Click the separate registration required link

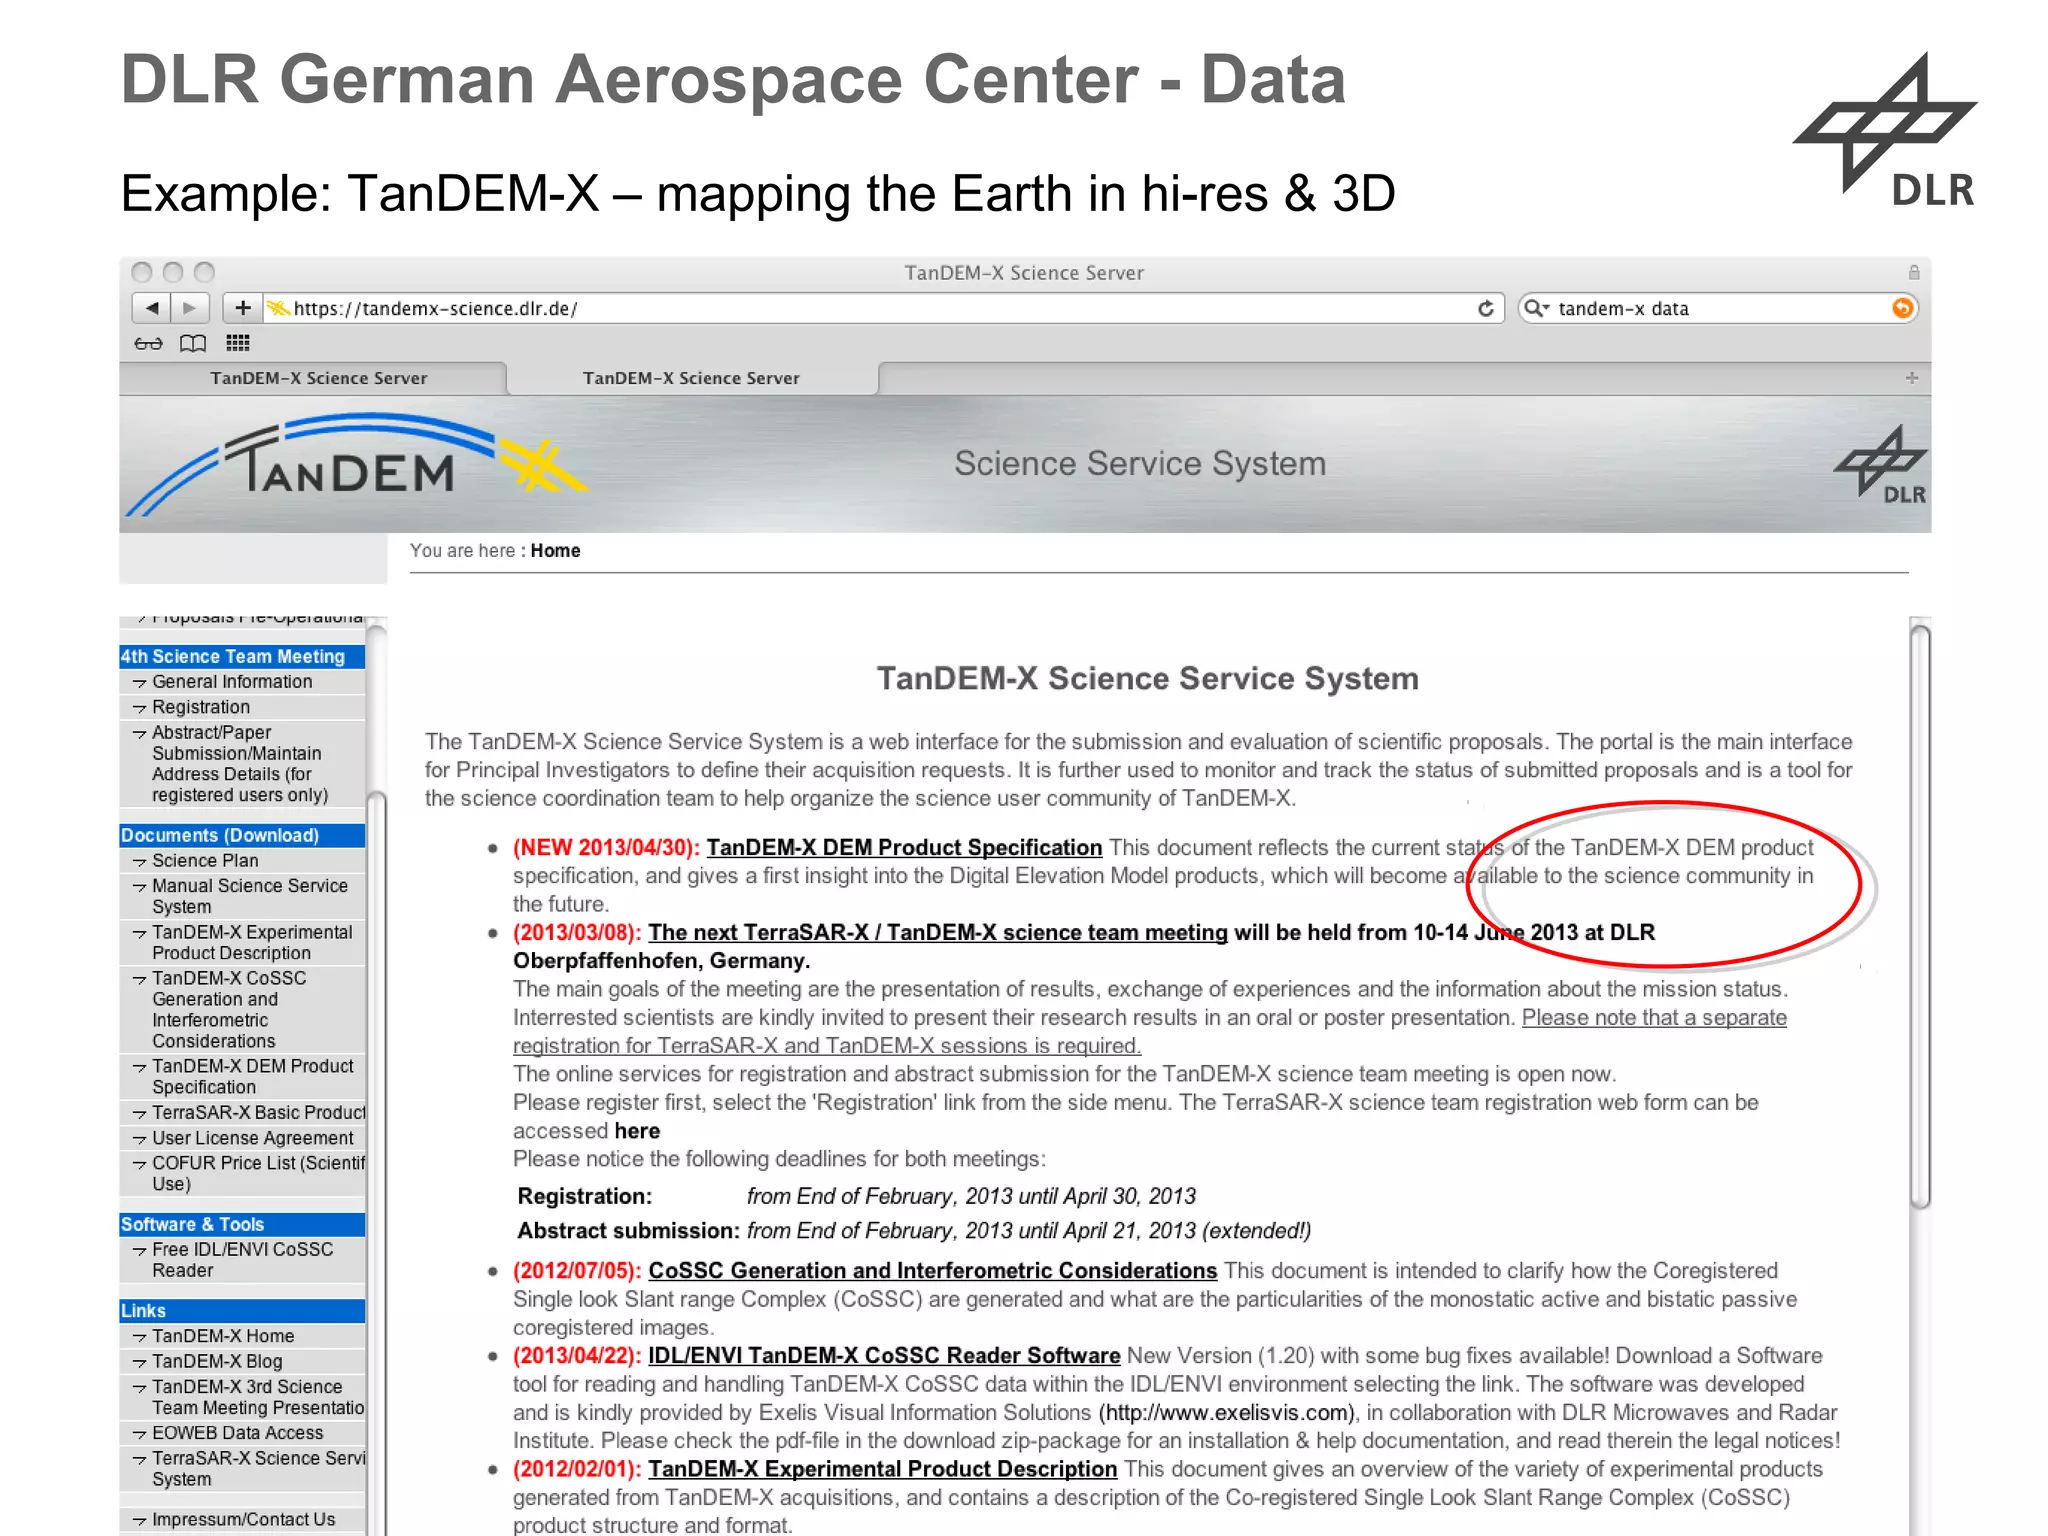click(1150, 1032)
